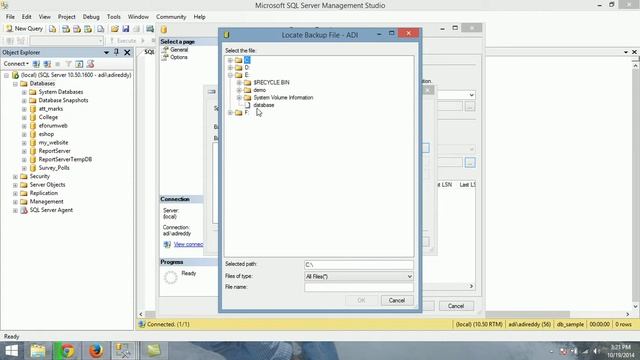Open the Debug menu
The width and height of the screenshot is (640, 360).
pyautogui.click(x=91, y=17)
